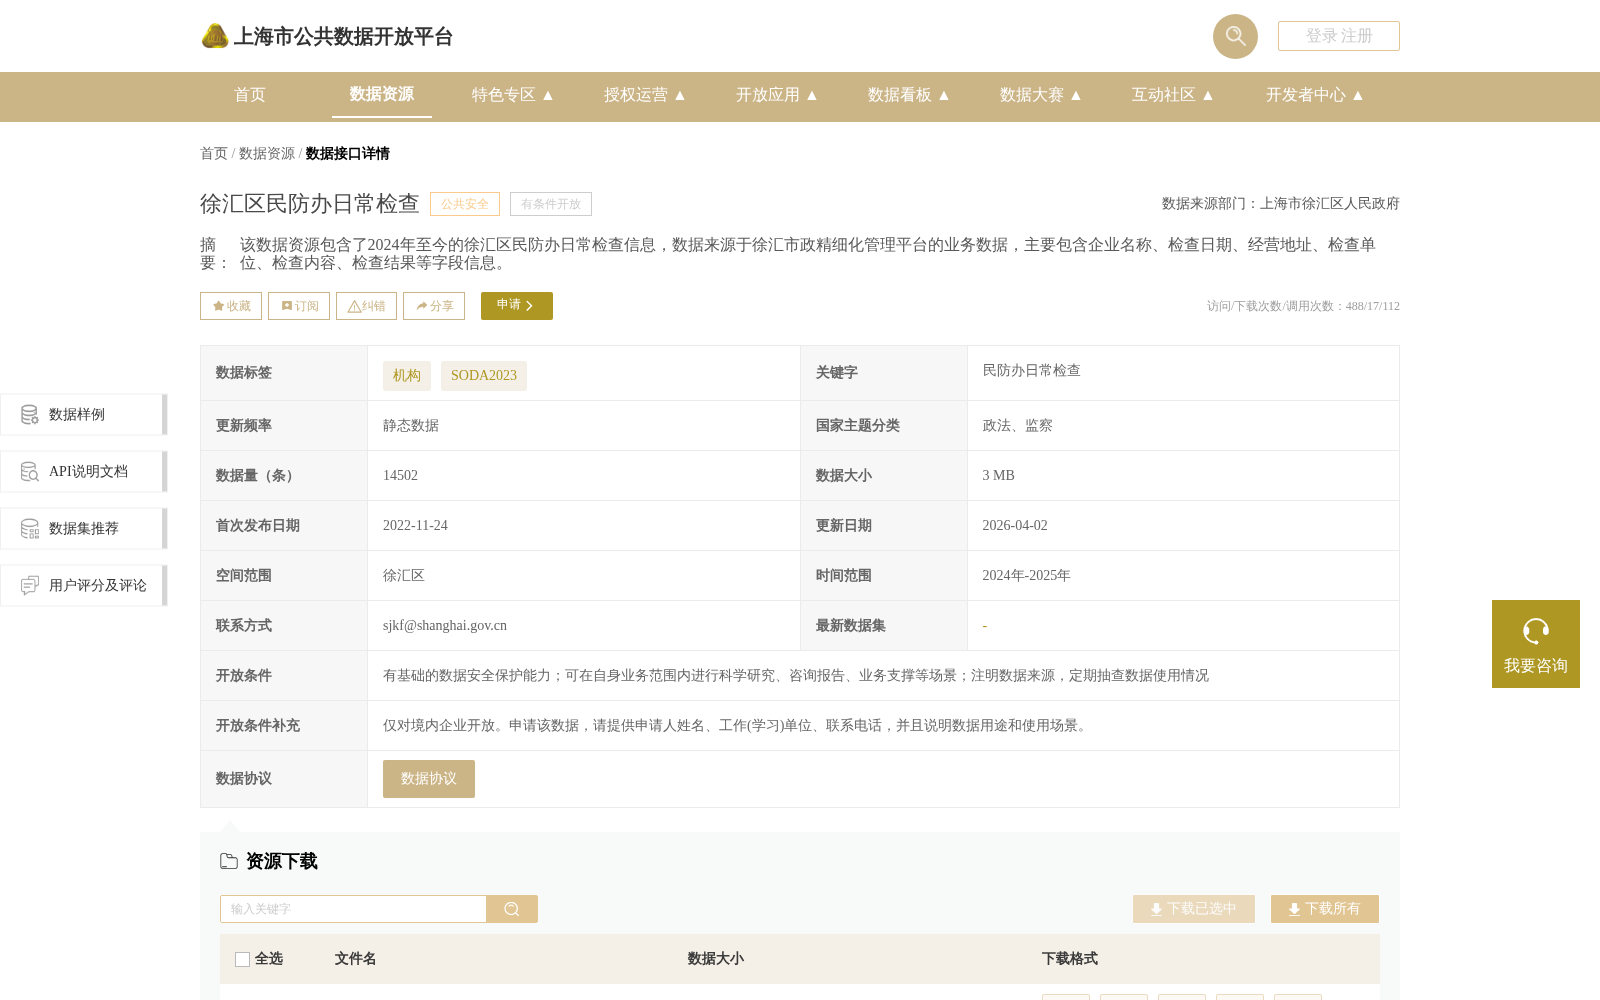Click the email sjkf@shanghai.gov.cn

[445, 626]
